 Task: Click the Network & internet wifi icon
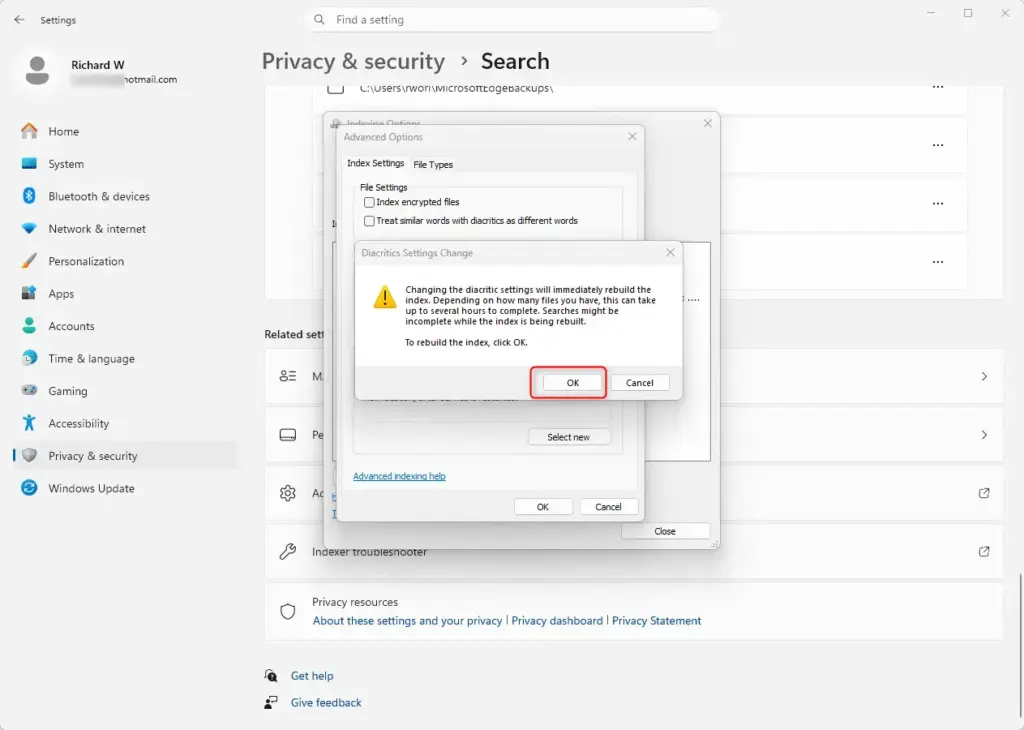click(x=29, y=229)
